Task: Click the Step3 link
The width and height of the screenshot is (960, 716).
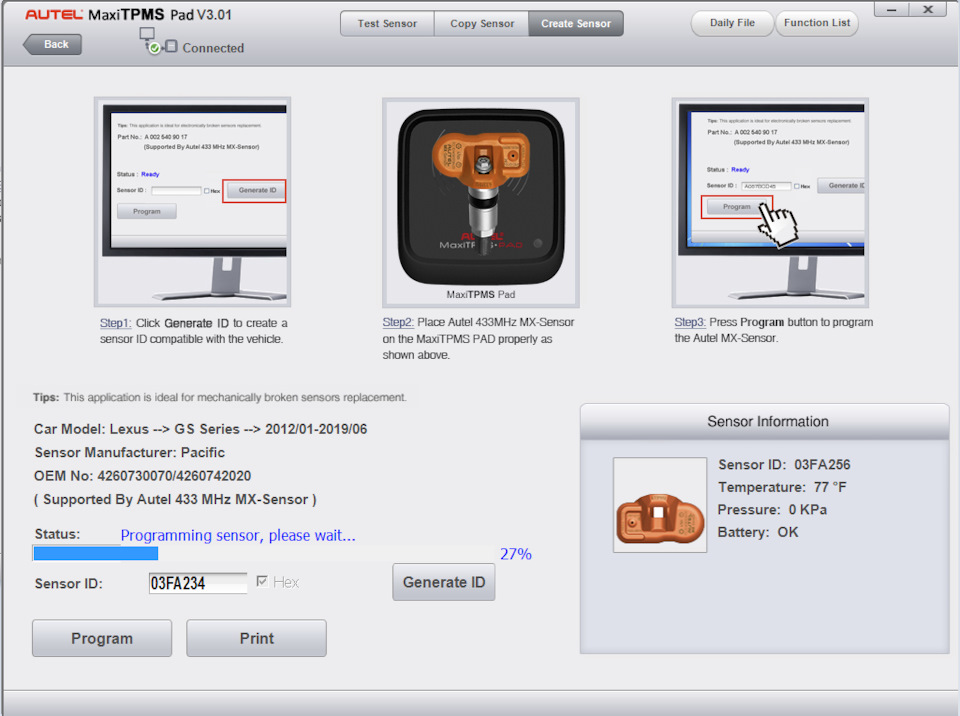Action: coord(690,322)
